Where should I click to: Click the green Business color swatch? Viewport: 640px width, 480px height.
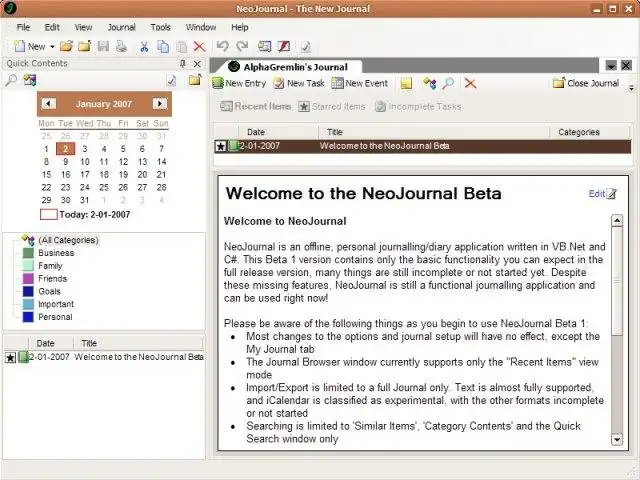[28, 253]
